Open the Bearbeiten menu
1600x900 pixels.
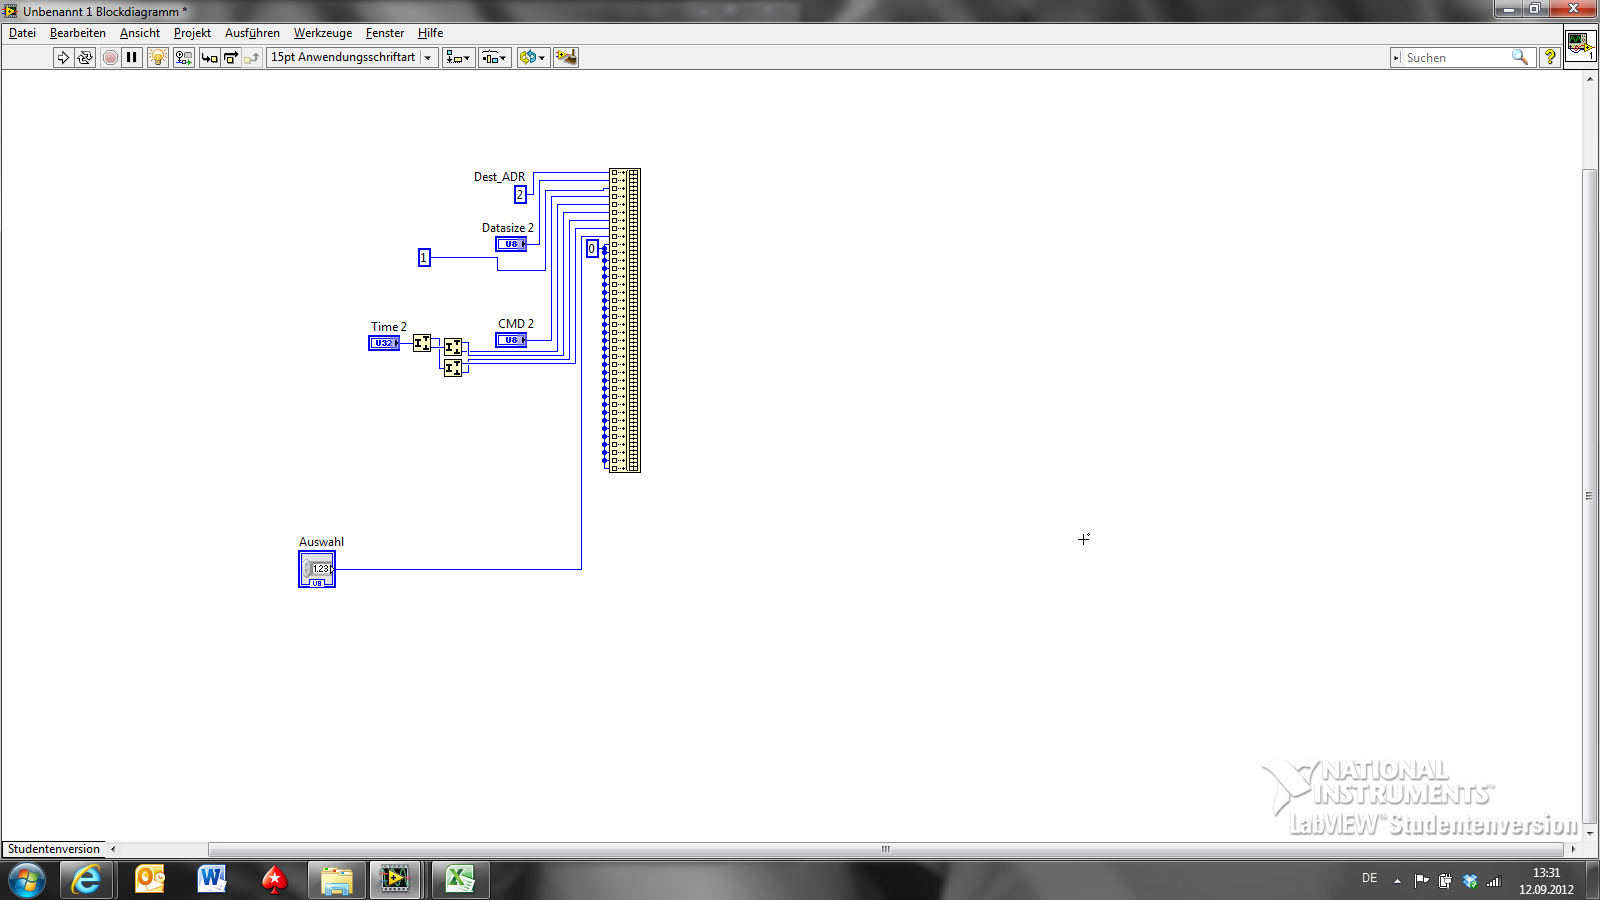point(78,33)
